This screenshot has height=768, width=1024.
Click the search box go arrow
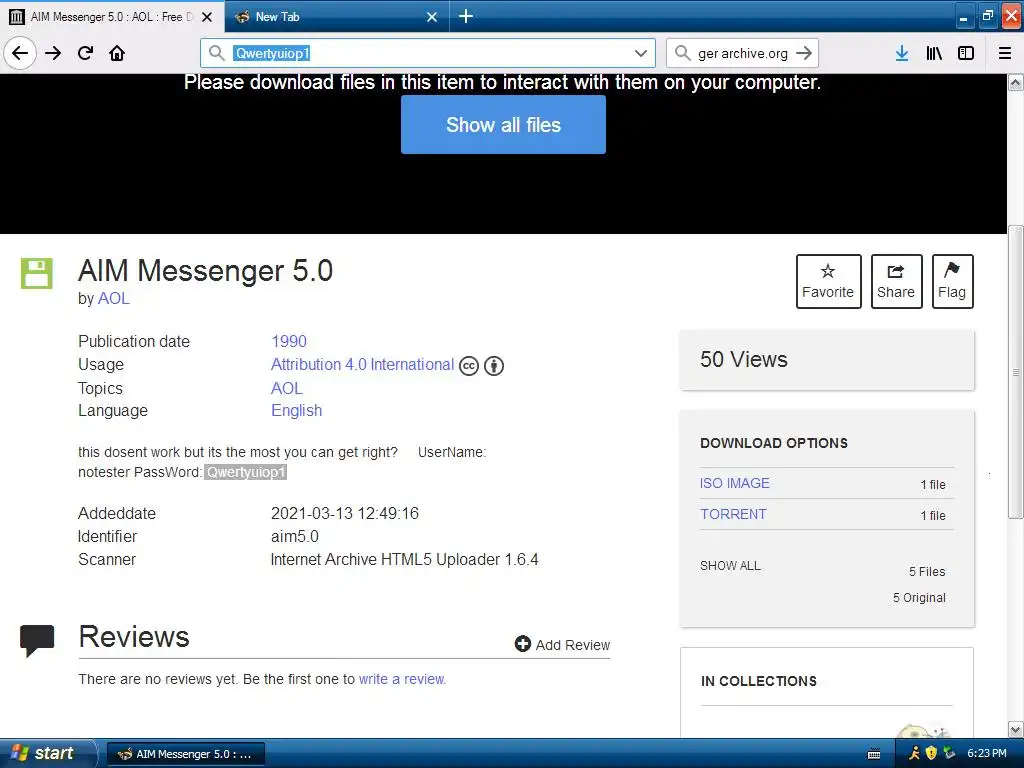pyautogui.click(x=804, y=53)
